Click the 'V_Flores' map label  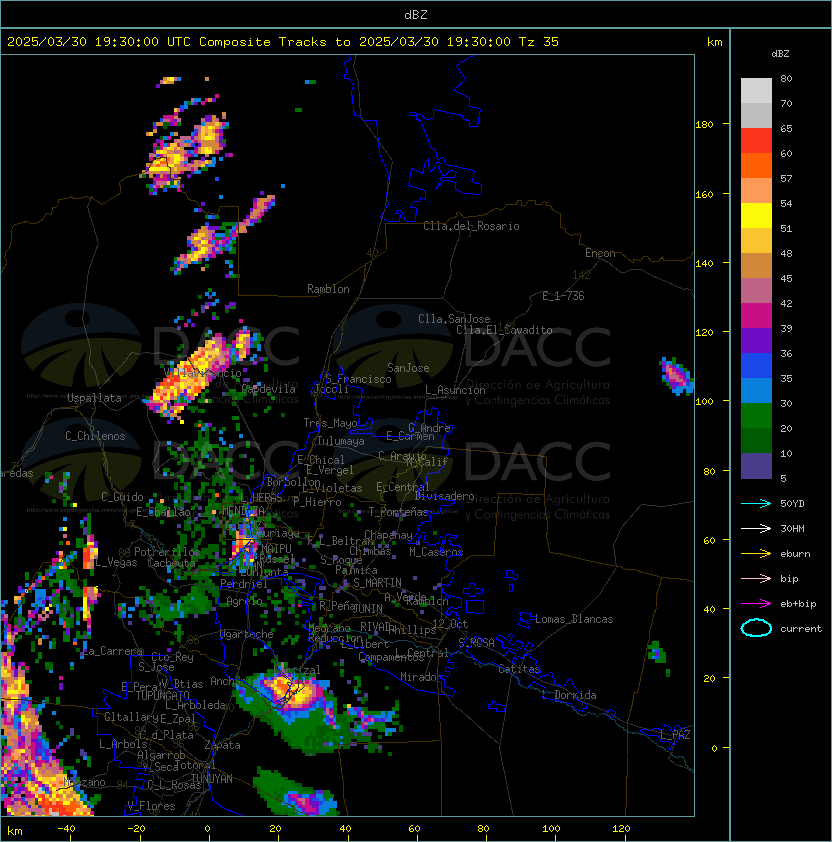coord(151,806)
